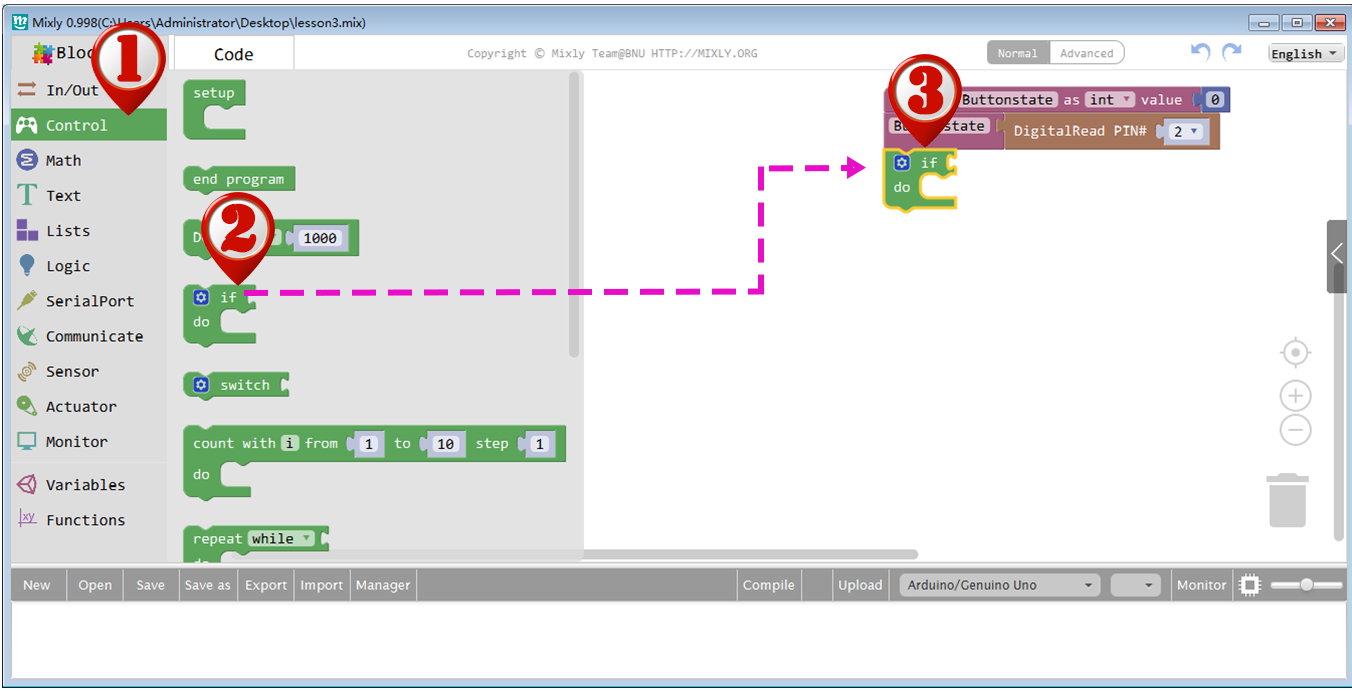1352x691 pixels.
Task: Click the Save button
Action: (151, 585)
